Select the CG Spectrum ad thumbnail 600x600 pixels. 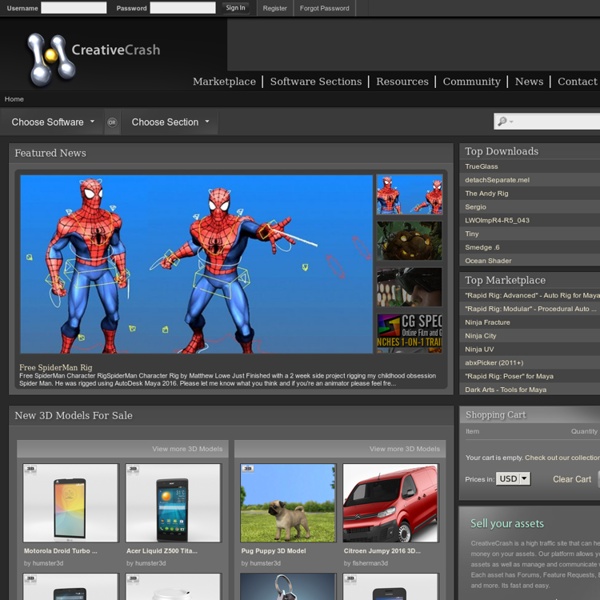point(409,333)
